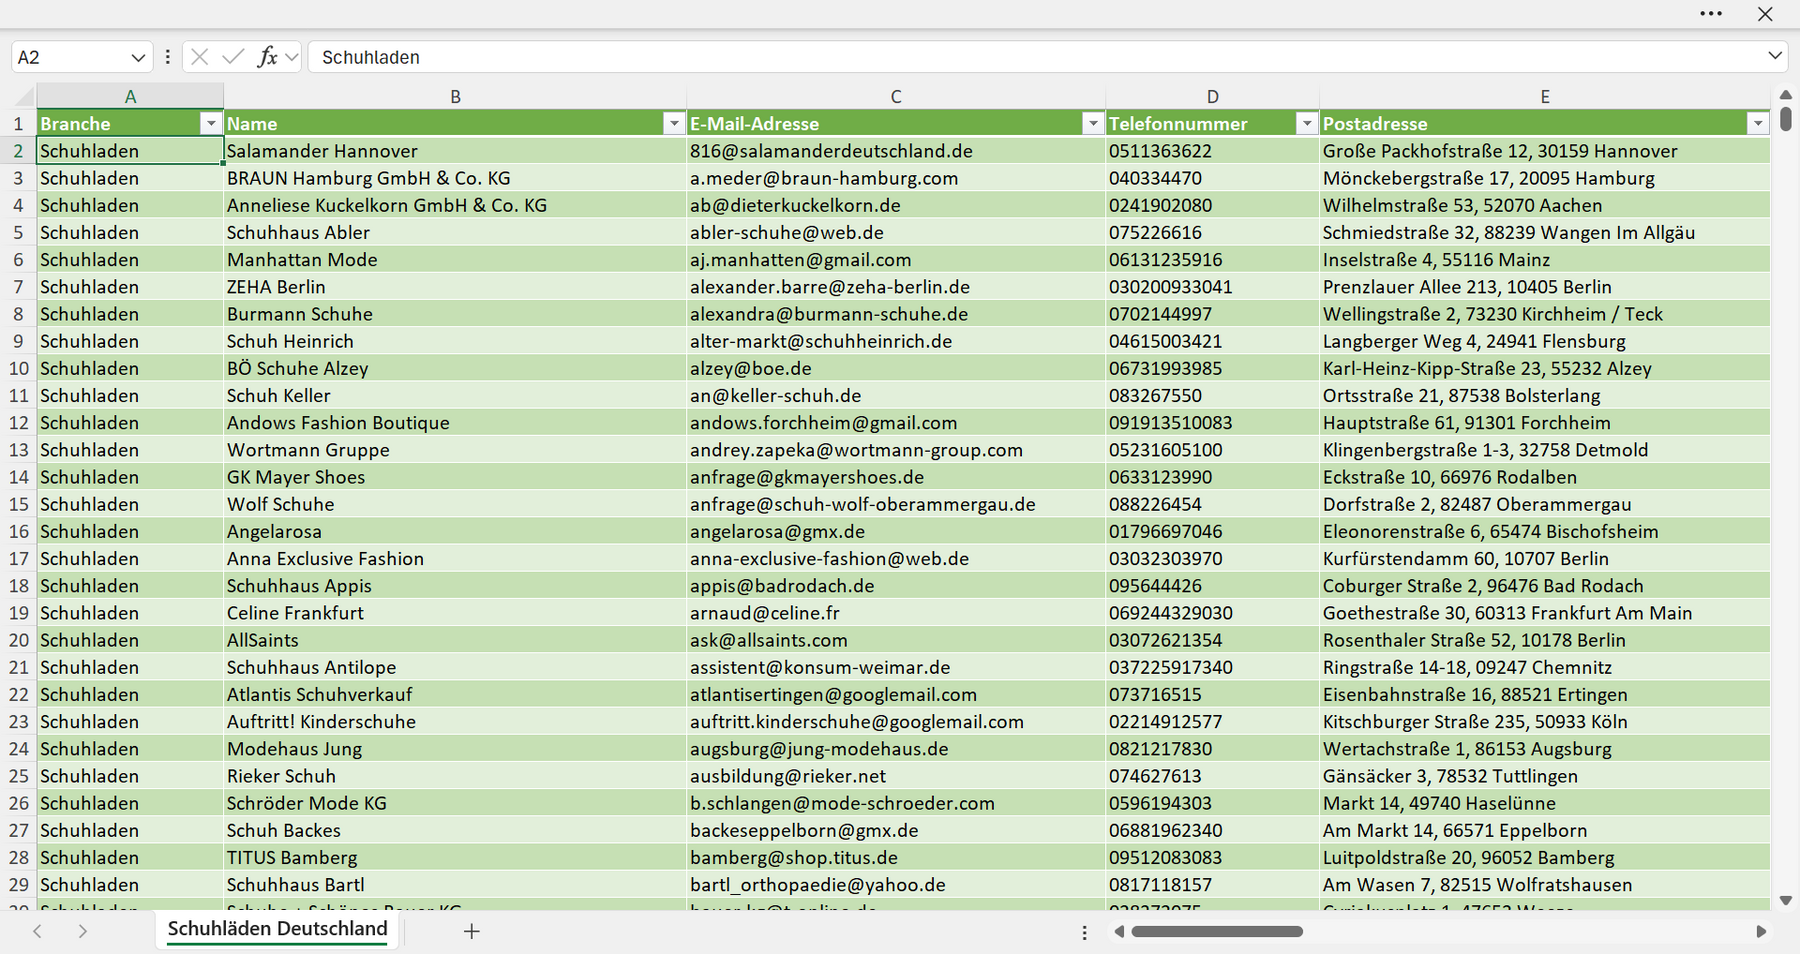Click andrey.zapeka@wortmann-group.com cell
The height and width of the screenshot is (954, 1800).
(x=896, y=450)
